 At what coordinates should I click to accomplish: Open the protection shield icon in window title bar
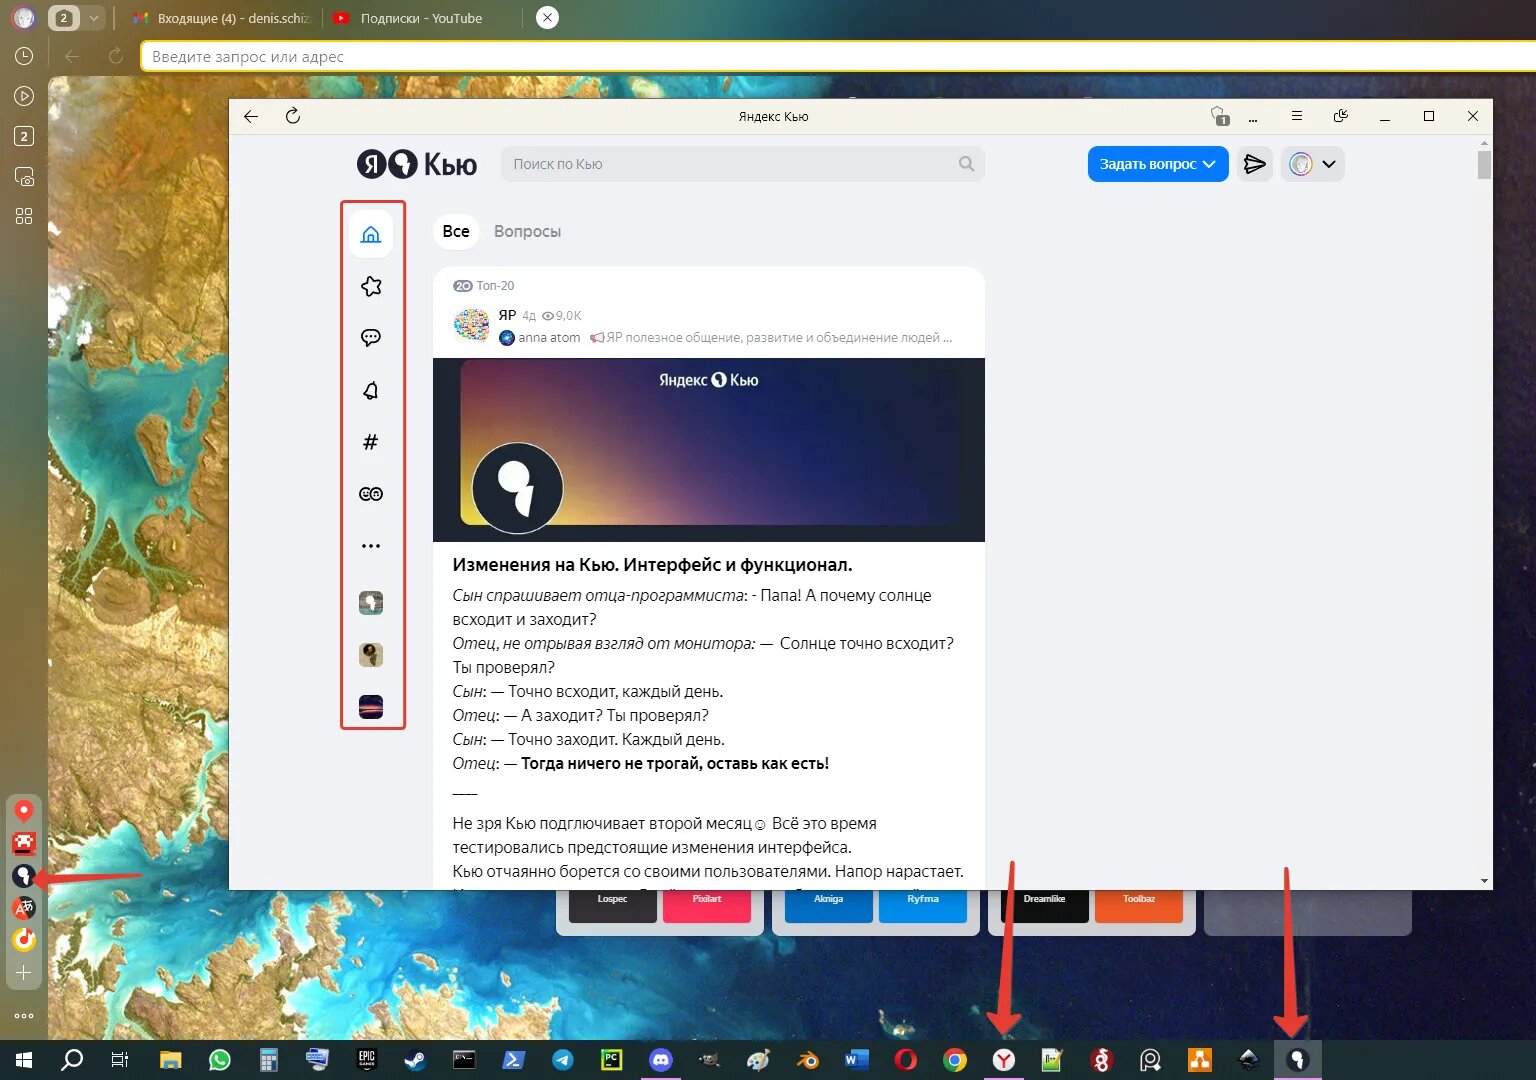coord(1219,116)
